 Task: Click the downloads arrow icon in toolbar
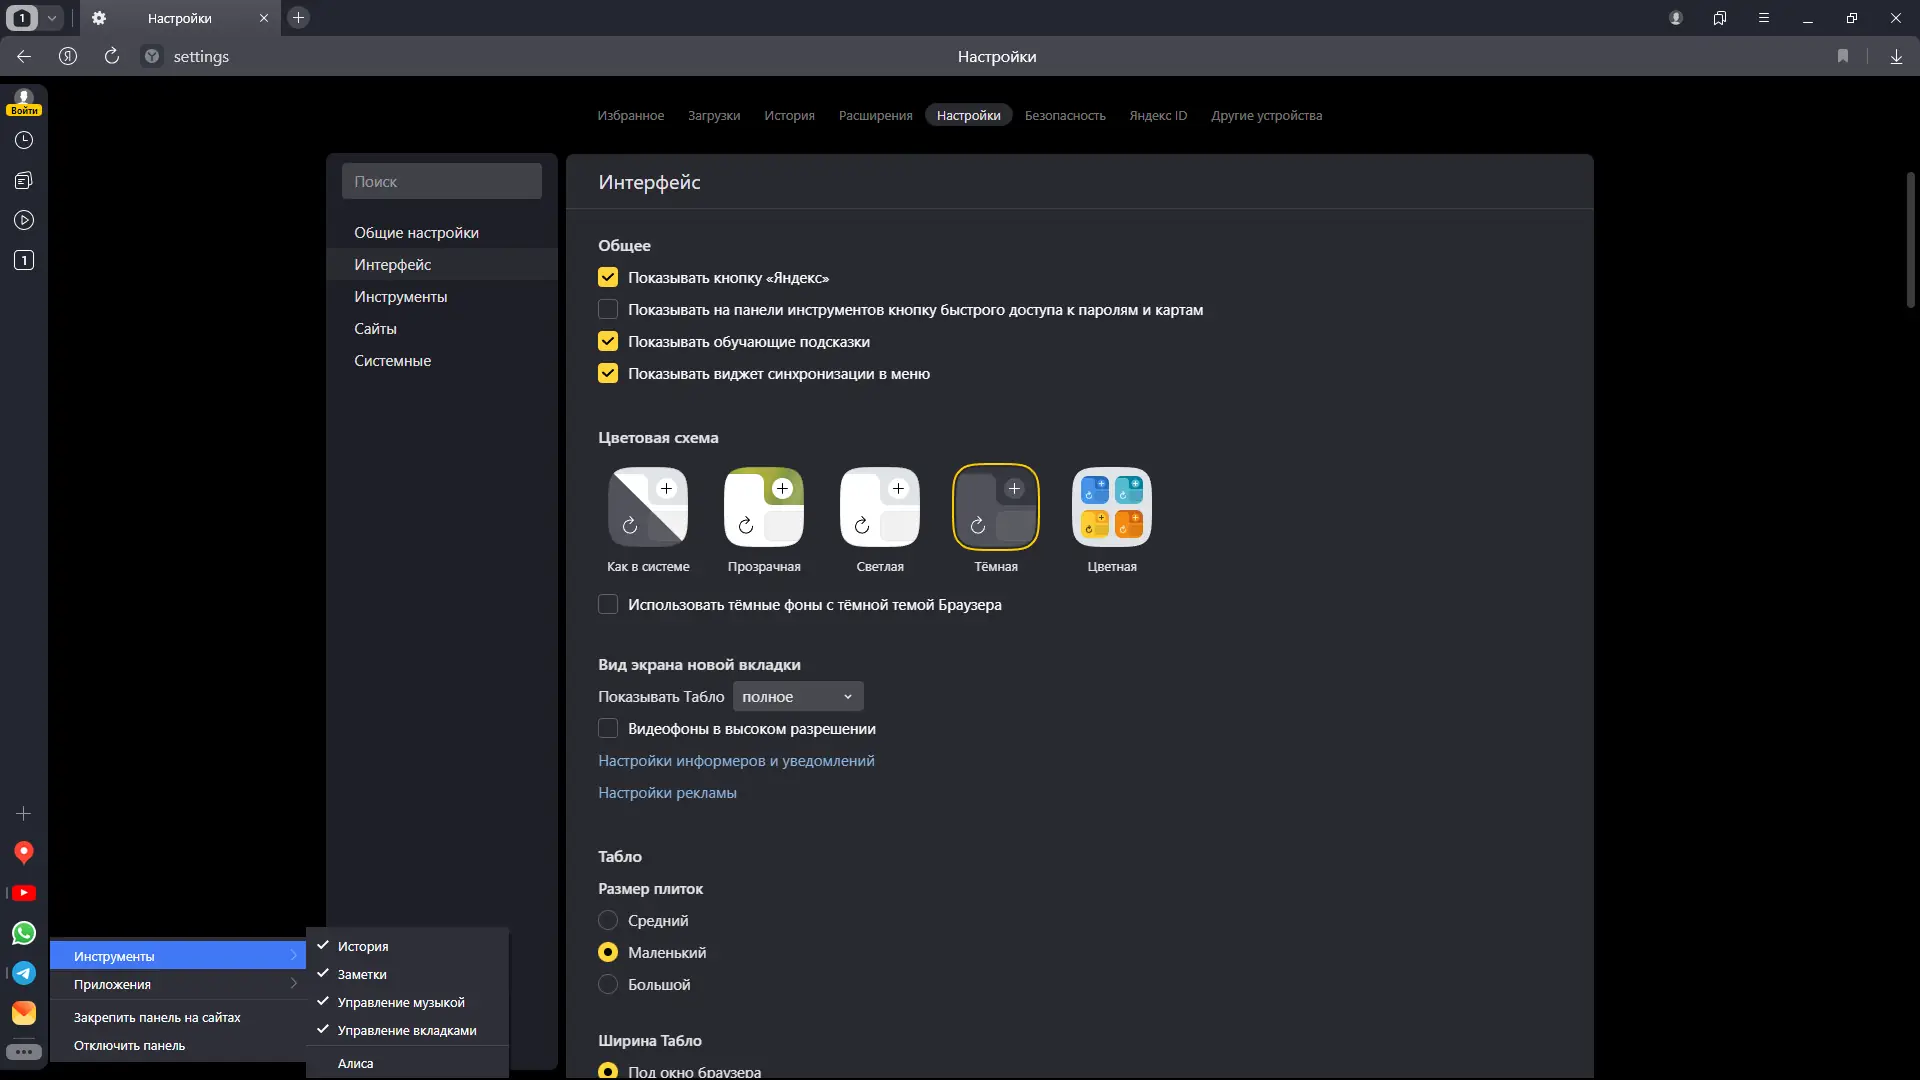point(1896,57)
